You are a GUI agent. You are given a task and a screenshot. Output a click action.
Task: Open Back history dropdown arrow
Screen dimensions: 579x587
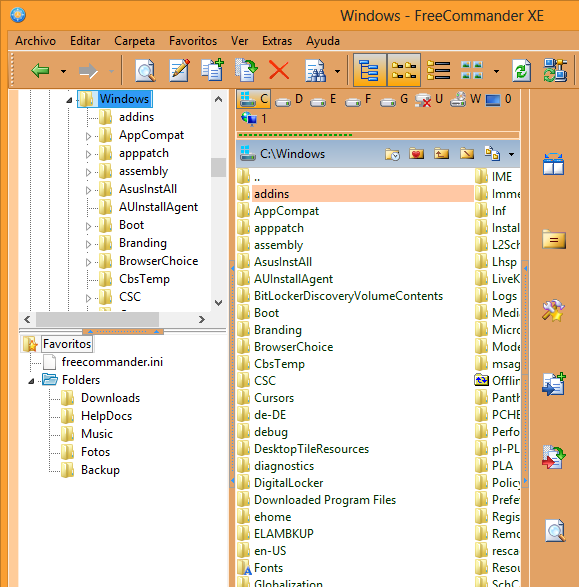pyautogui.click(x=63, y=71)
